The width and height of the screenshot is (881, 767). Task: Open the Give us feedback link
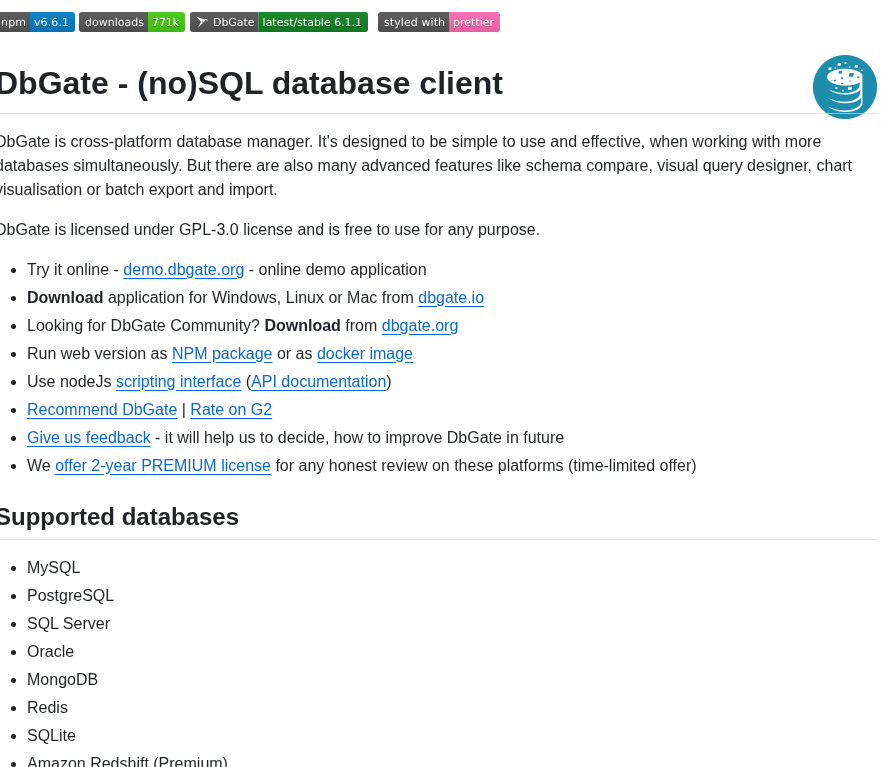pos(89,438)
